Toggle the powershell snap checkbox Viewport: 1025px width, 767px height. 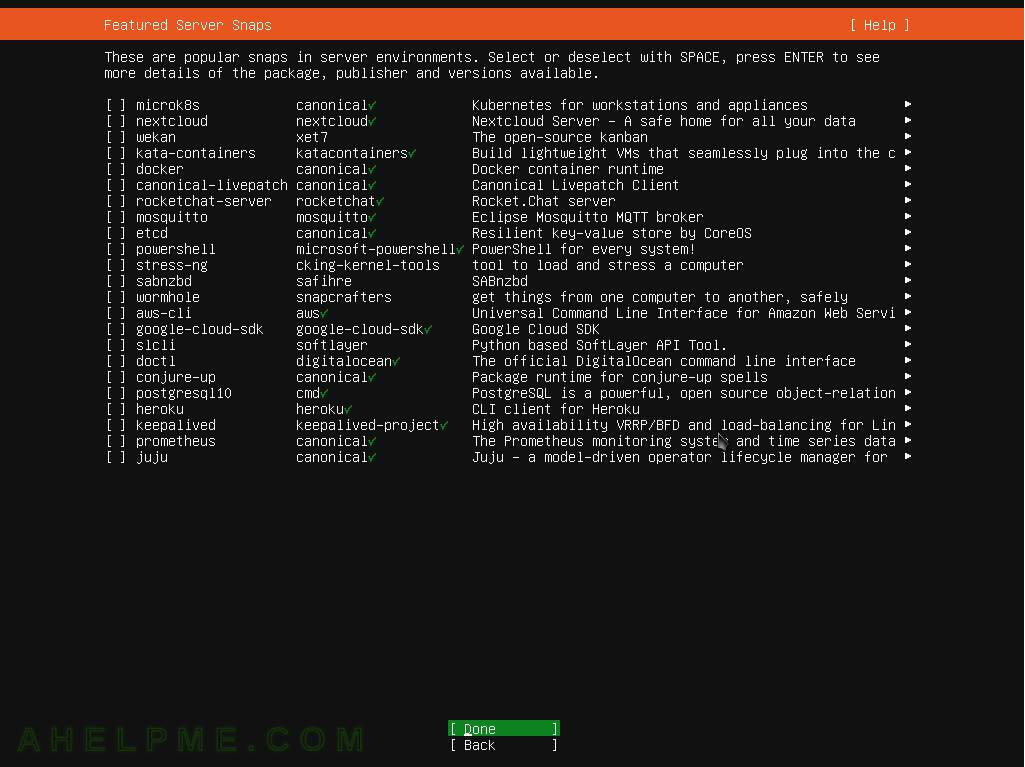pyautogui.click(x=116, y=249)
